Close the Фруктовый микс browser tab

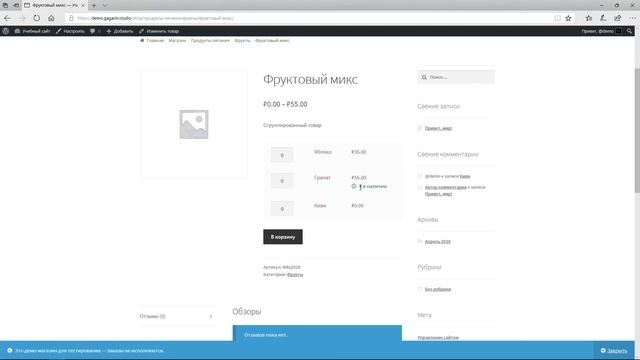(x=83, y=5)
